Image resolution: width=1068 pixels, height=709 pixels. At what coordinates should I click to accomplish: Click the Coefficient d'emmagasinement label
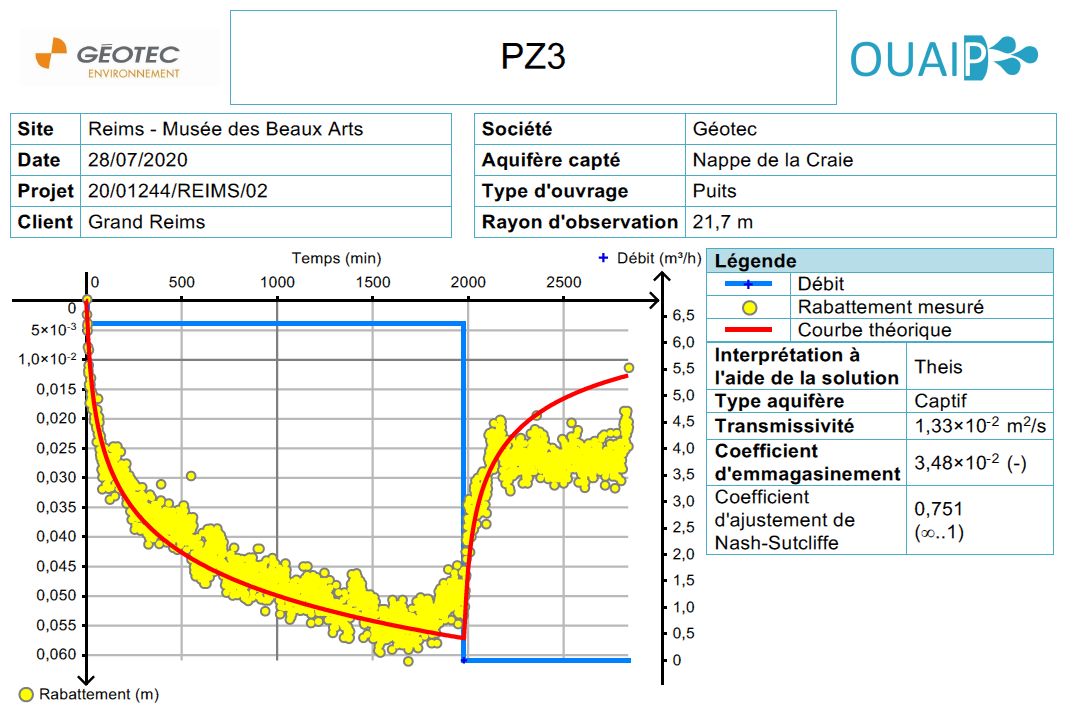click(x=807, y=462)
